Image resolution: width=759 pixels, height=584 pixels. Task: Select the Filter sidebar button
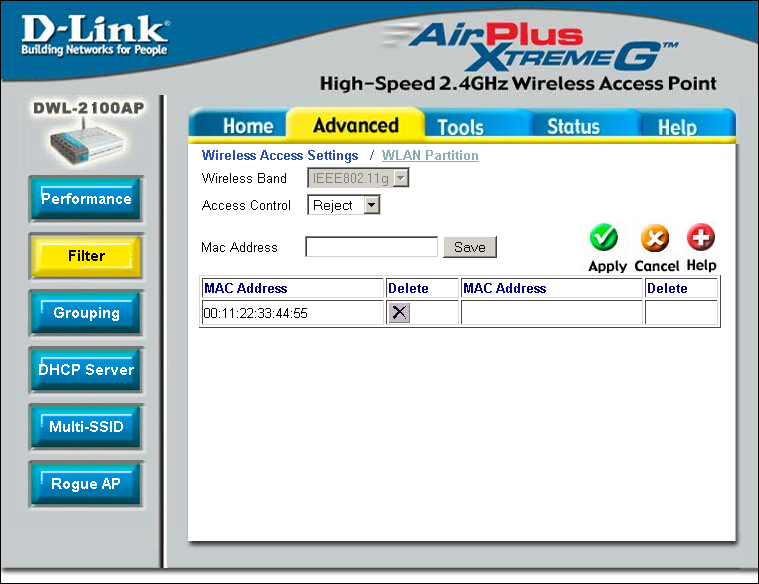[x=86, y=256]
